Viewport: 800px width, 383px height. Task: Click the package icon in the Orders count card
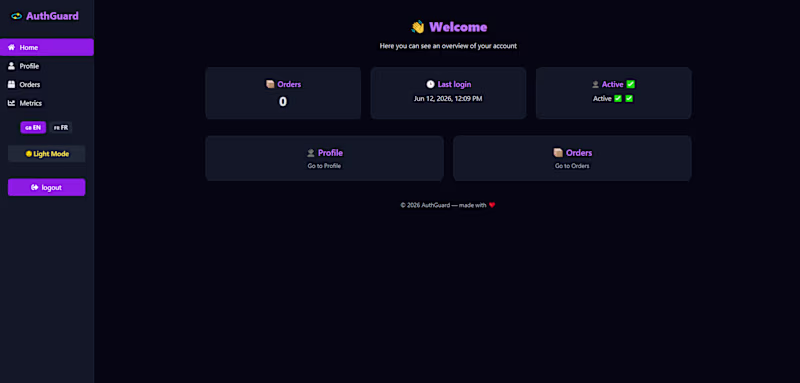[270, 84]
